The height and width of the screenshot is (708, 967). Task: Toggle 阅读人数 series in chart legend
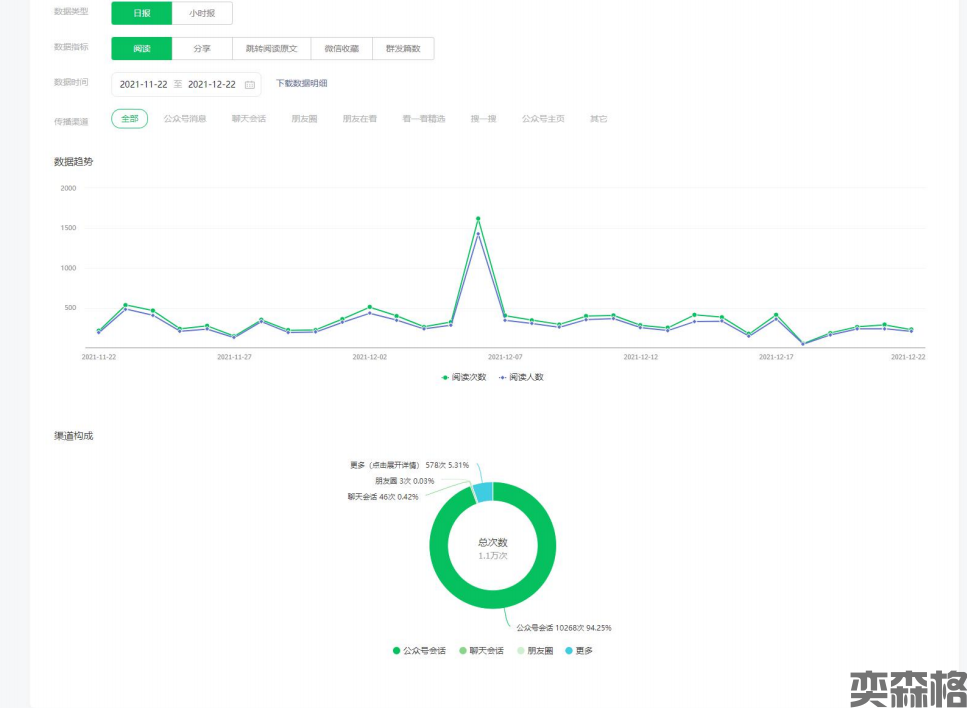[520, 377]
